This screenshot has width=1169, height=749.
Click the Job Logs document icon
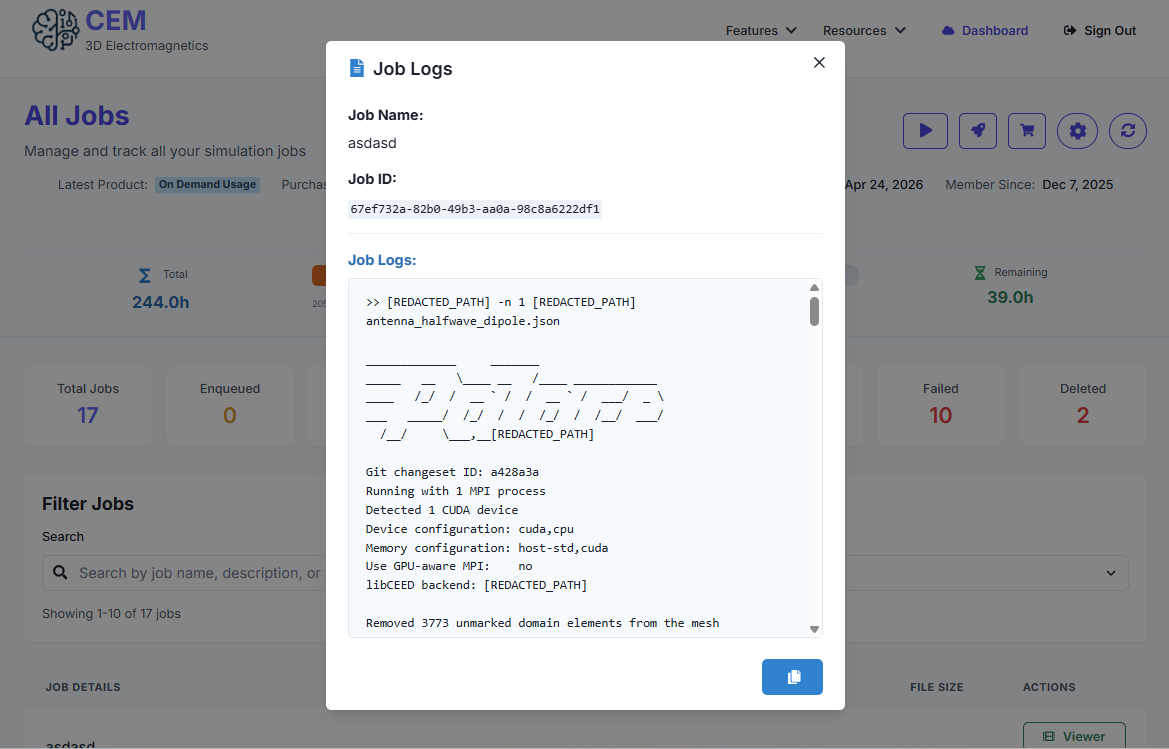point(357,69)
